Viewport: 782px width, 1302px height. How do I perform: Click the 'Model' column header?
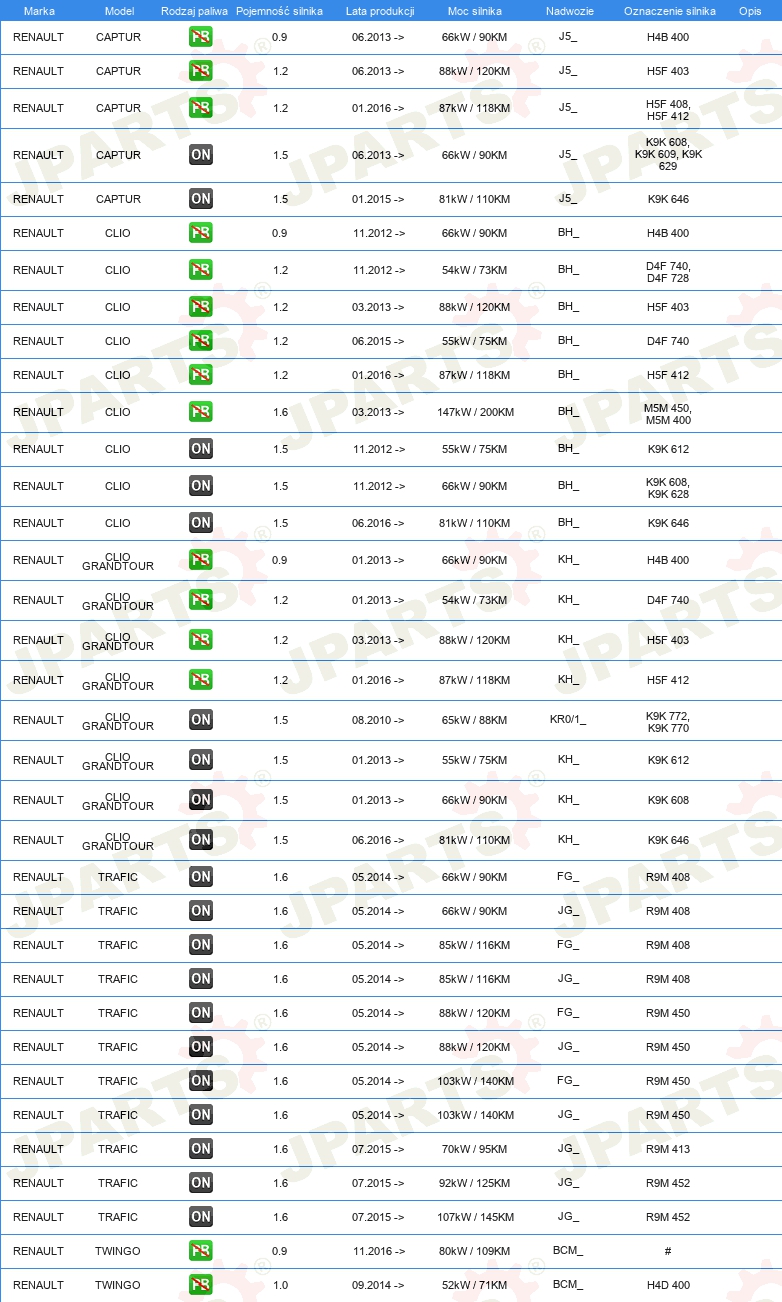[119, 11]
